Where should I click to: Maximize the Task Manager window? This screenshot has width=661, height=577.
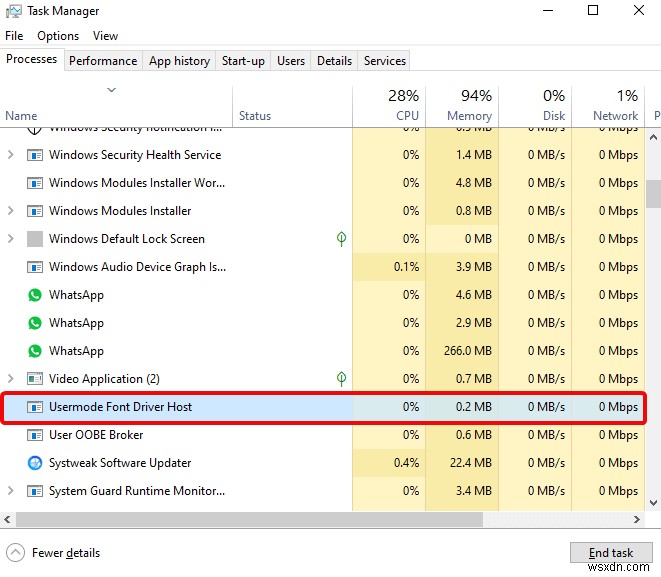pos(593,10)
